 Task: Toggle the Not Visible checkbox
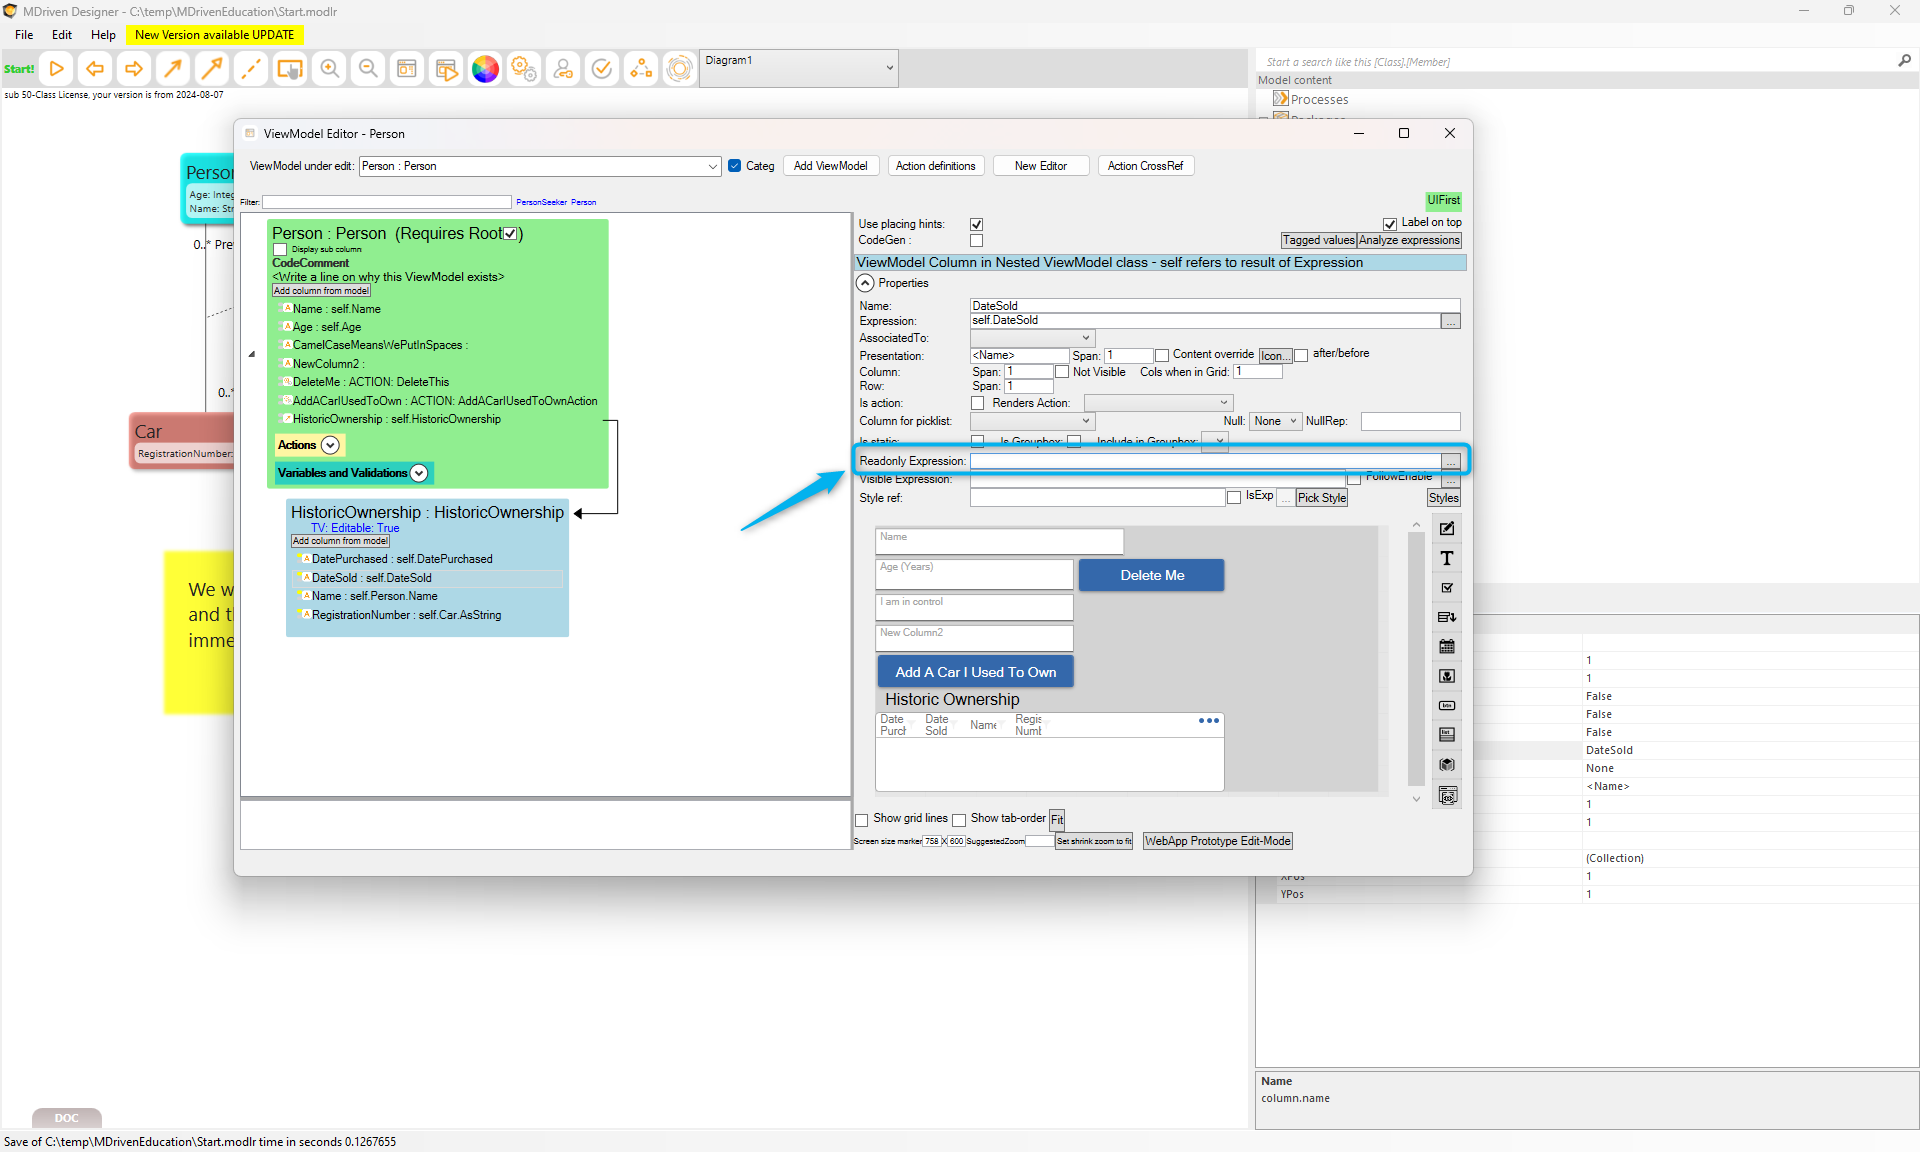1062,372
